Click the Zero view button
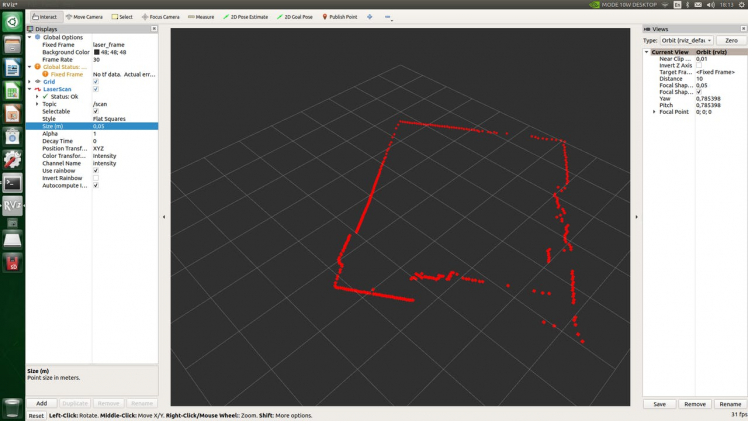 coord(731,41)
